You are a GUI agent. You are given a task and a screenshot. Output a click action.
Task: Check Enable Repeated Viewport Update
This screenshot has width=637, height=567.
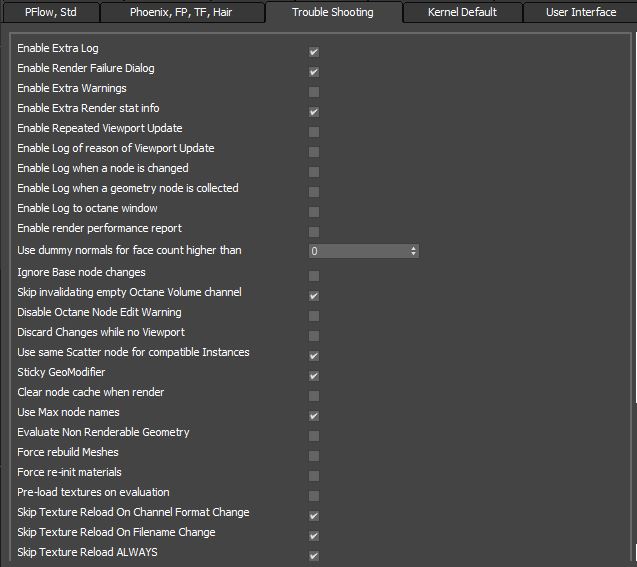314,131
